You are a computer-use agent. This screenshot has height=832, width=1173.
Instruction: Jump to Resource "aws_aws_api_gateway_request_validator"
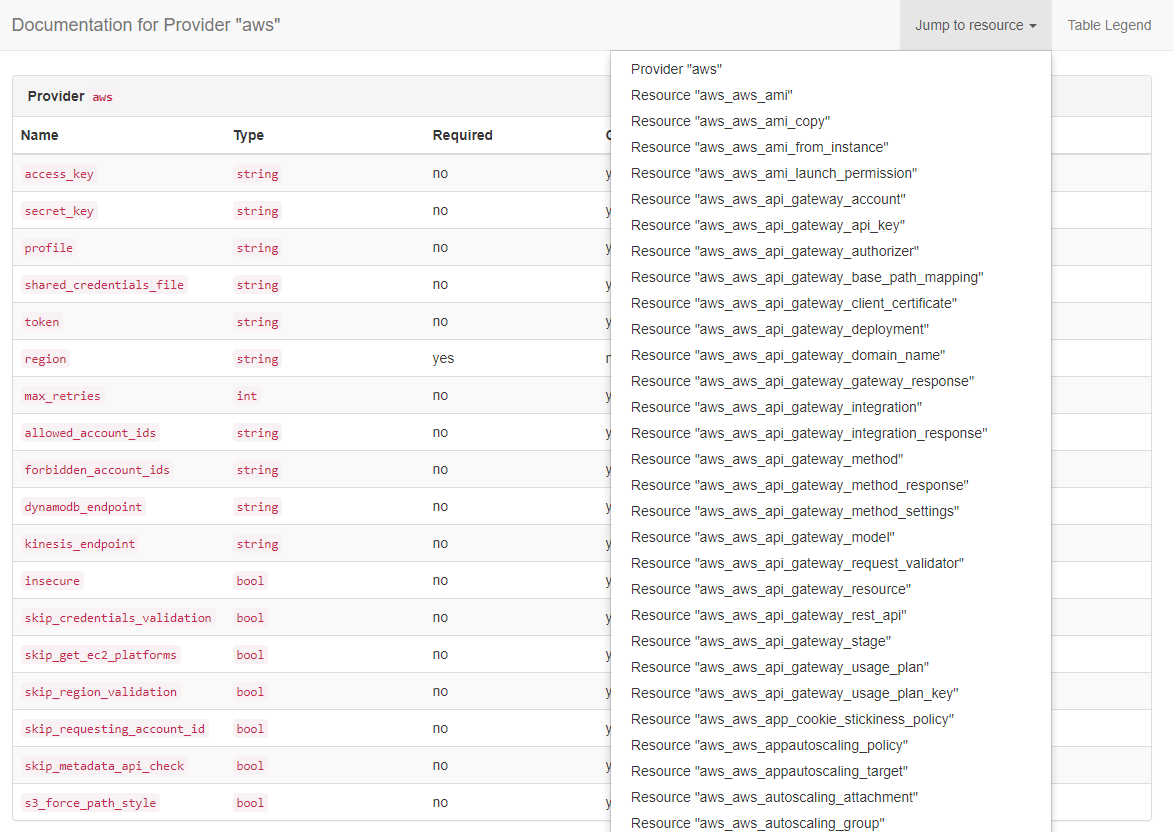pos(830,563)
